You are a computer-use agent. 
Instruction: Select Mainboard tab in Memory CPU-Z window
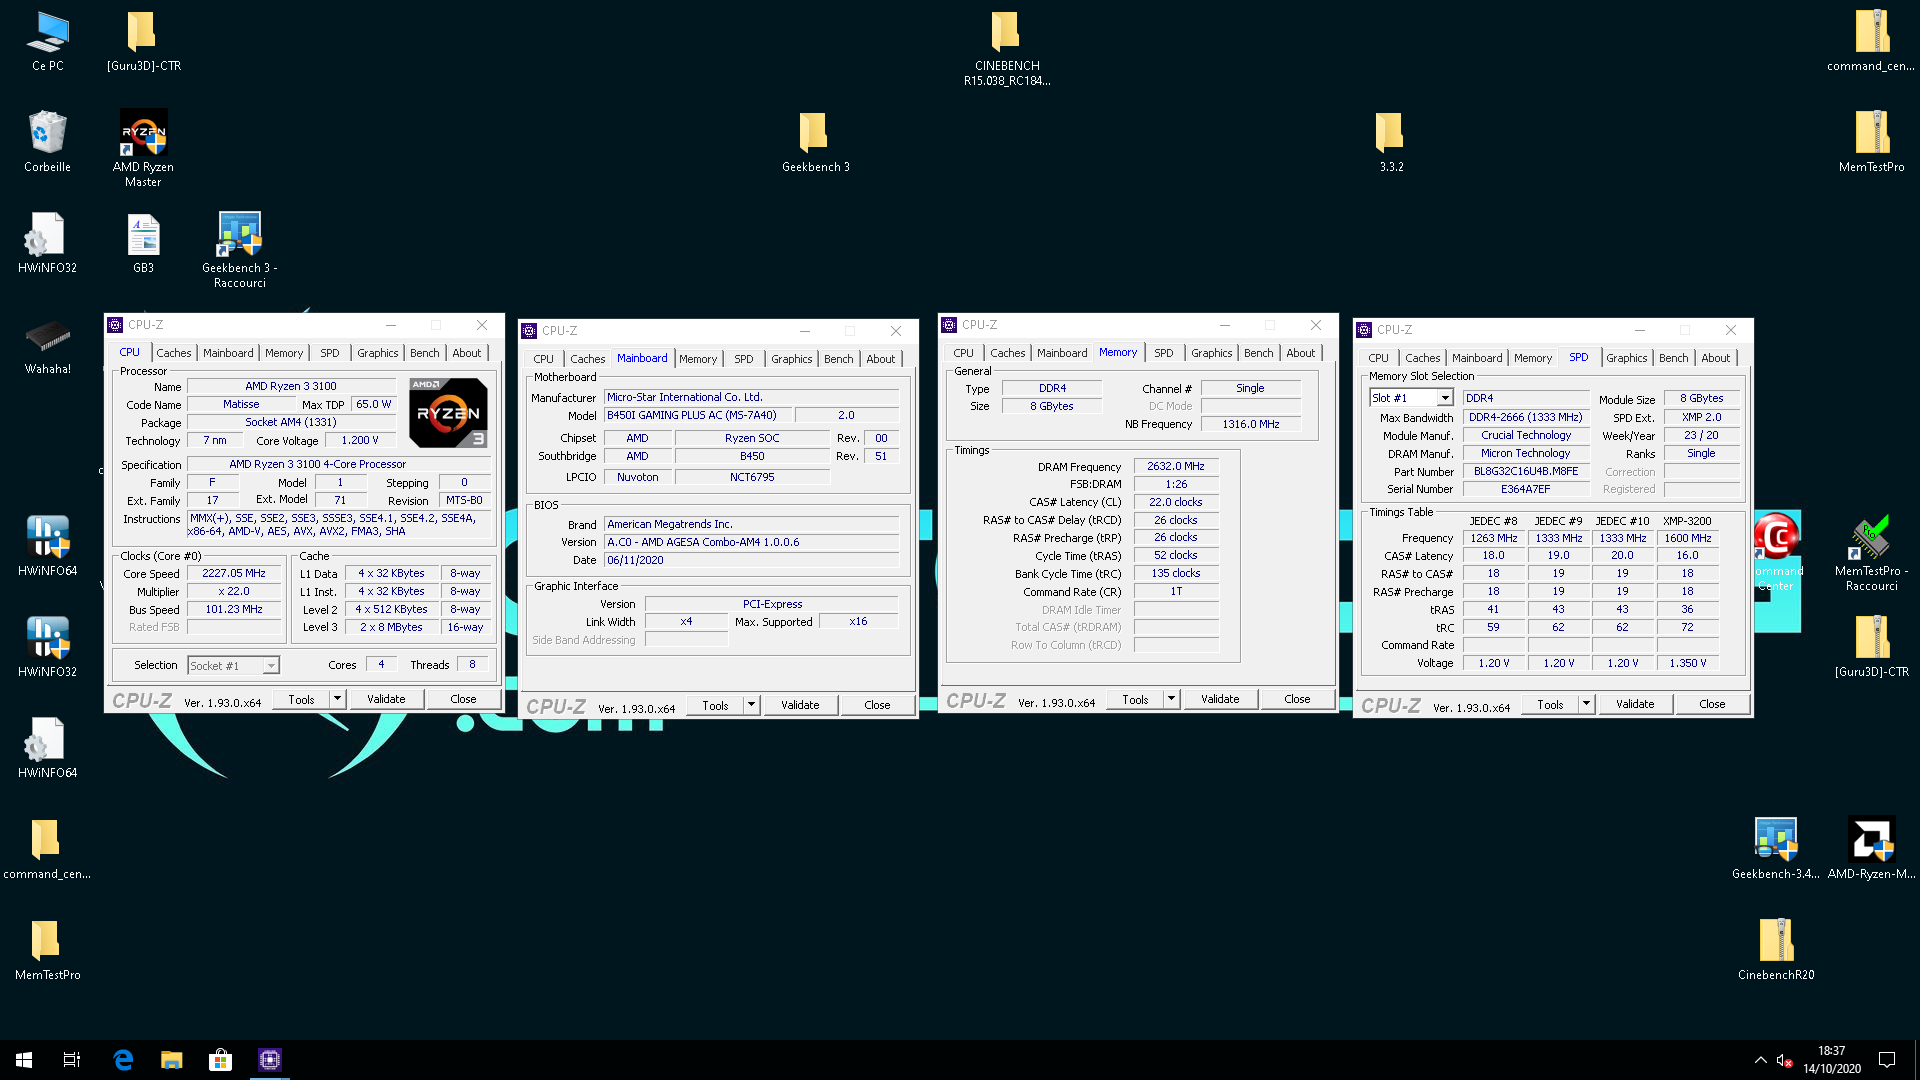click(x=1061, y=353)
